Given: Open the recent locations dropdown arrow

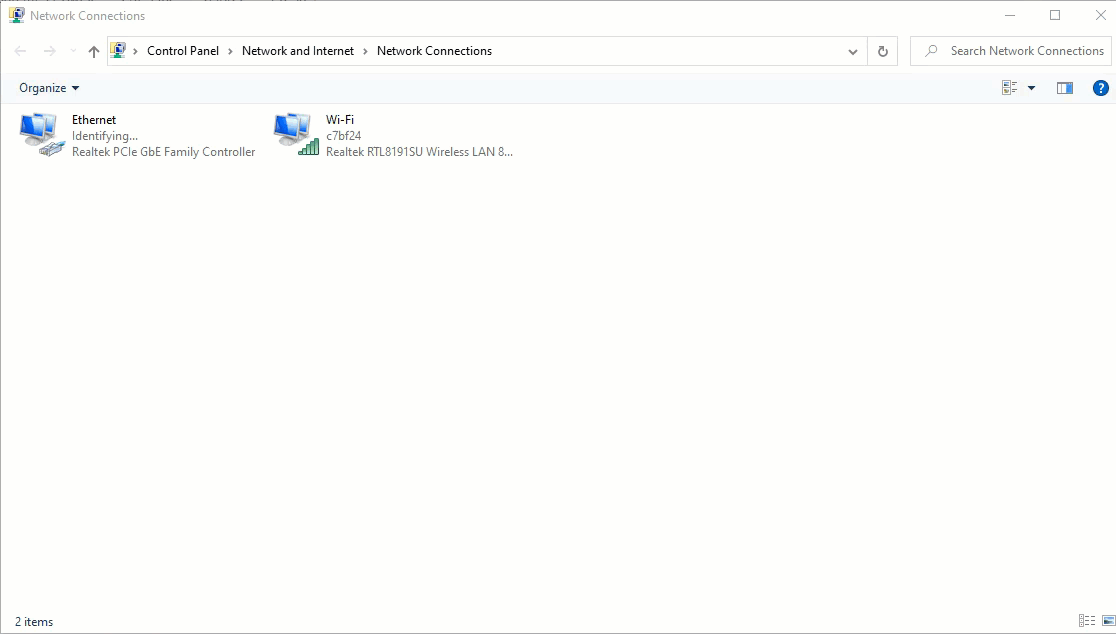Looking at the screenshot, I should pyautogui.click(x=73, y=51).
